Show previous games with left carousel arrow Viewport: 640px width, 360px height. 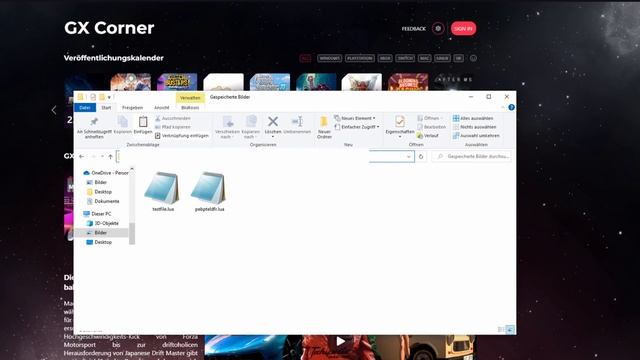coord(54,110)
